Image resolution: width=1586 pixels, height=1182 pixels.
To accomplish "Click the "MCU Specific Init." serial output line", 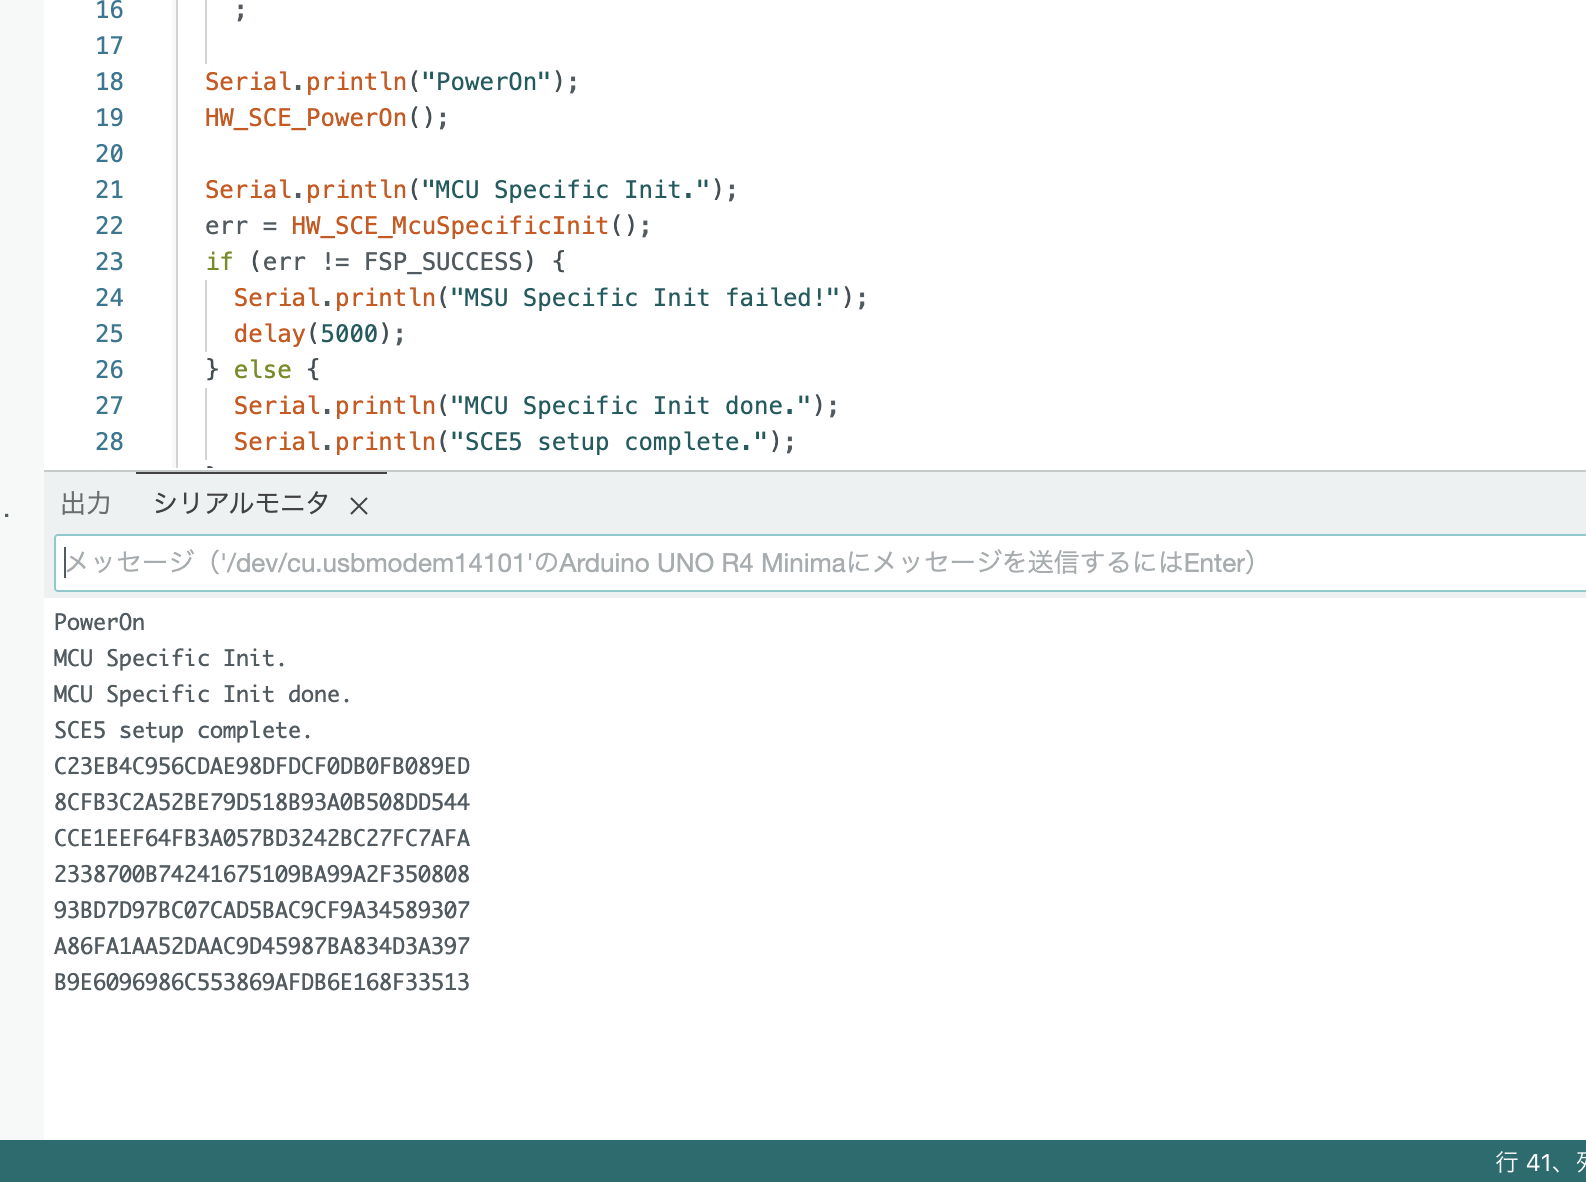I will [x=170, y=658].
